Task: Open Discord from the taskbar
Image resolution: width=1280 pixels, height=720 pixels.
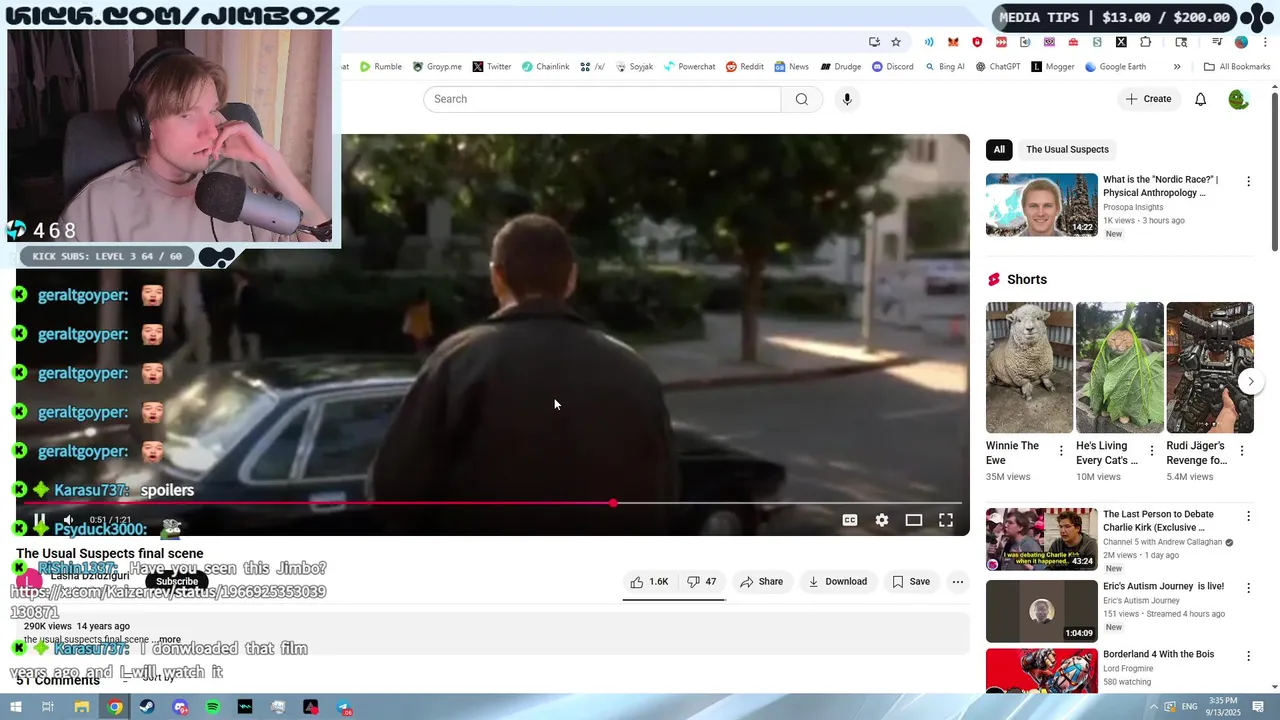Action: (x=180, y=707)
